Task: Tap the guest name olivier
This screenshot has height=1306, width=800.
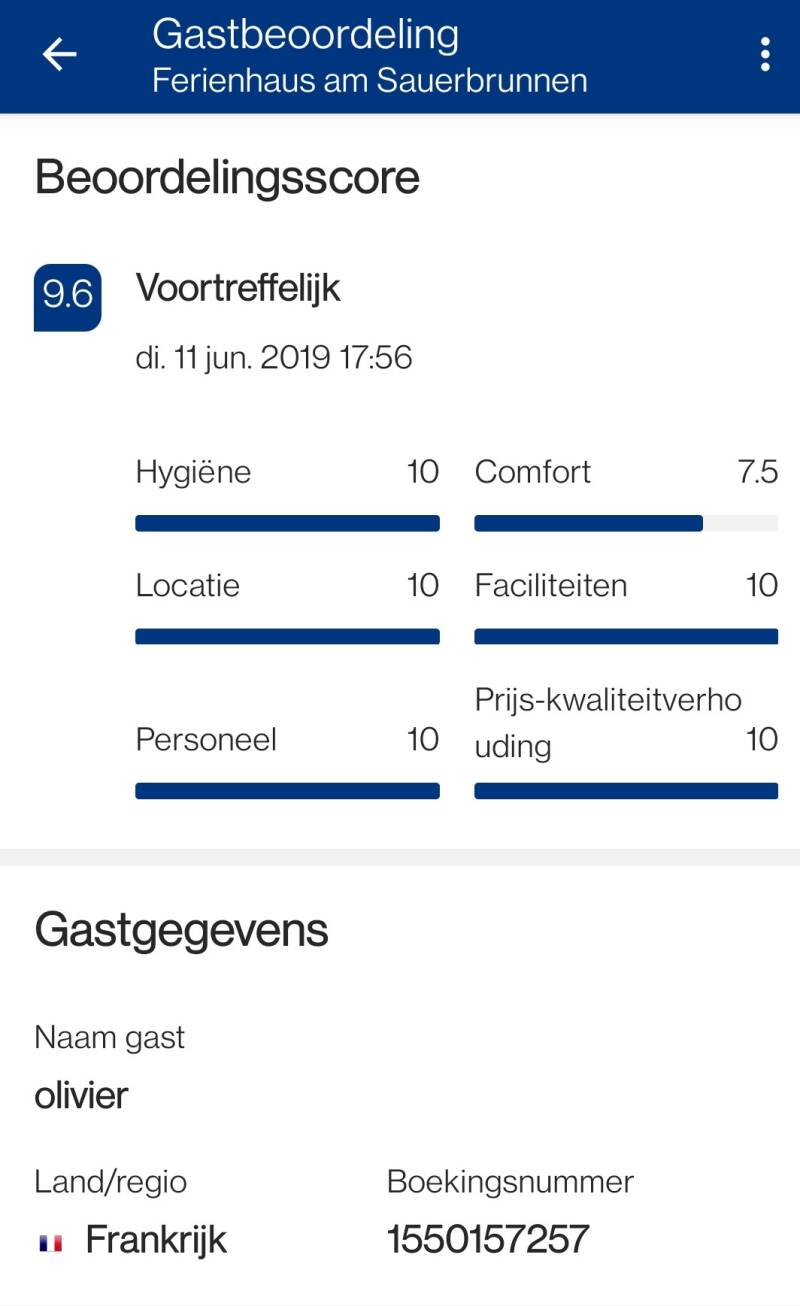Action: tap(81, 1095)
